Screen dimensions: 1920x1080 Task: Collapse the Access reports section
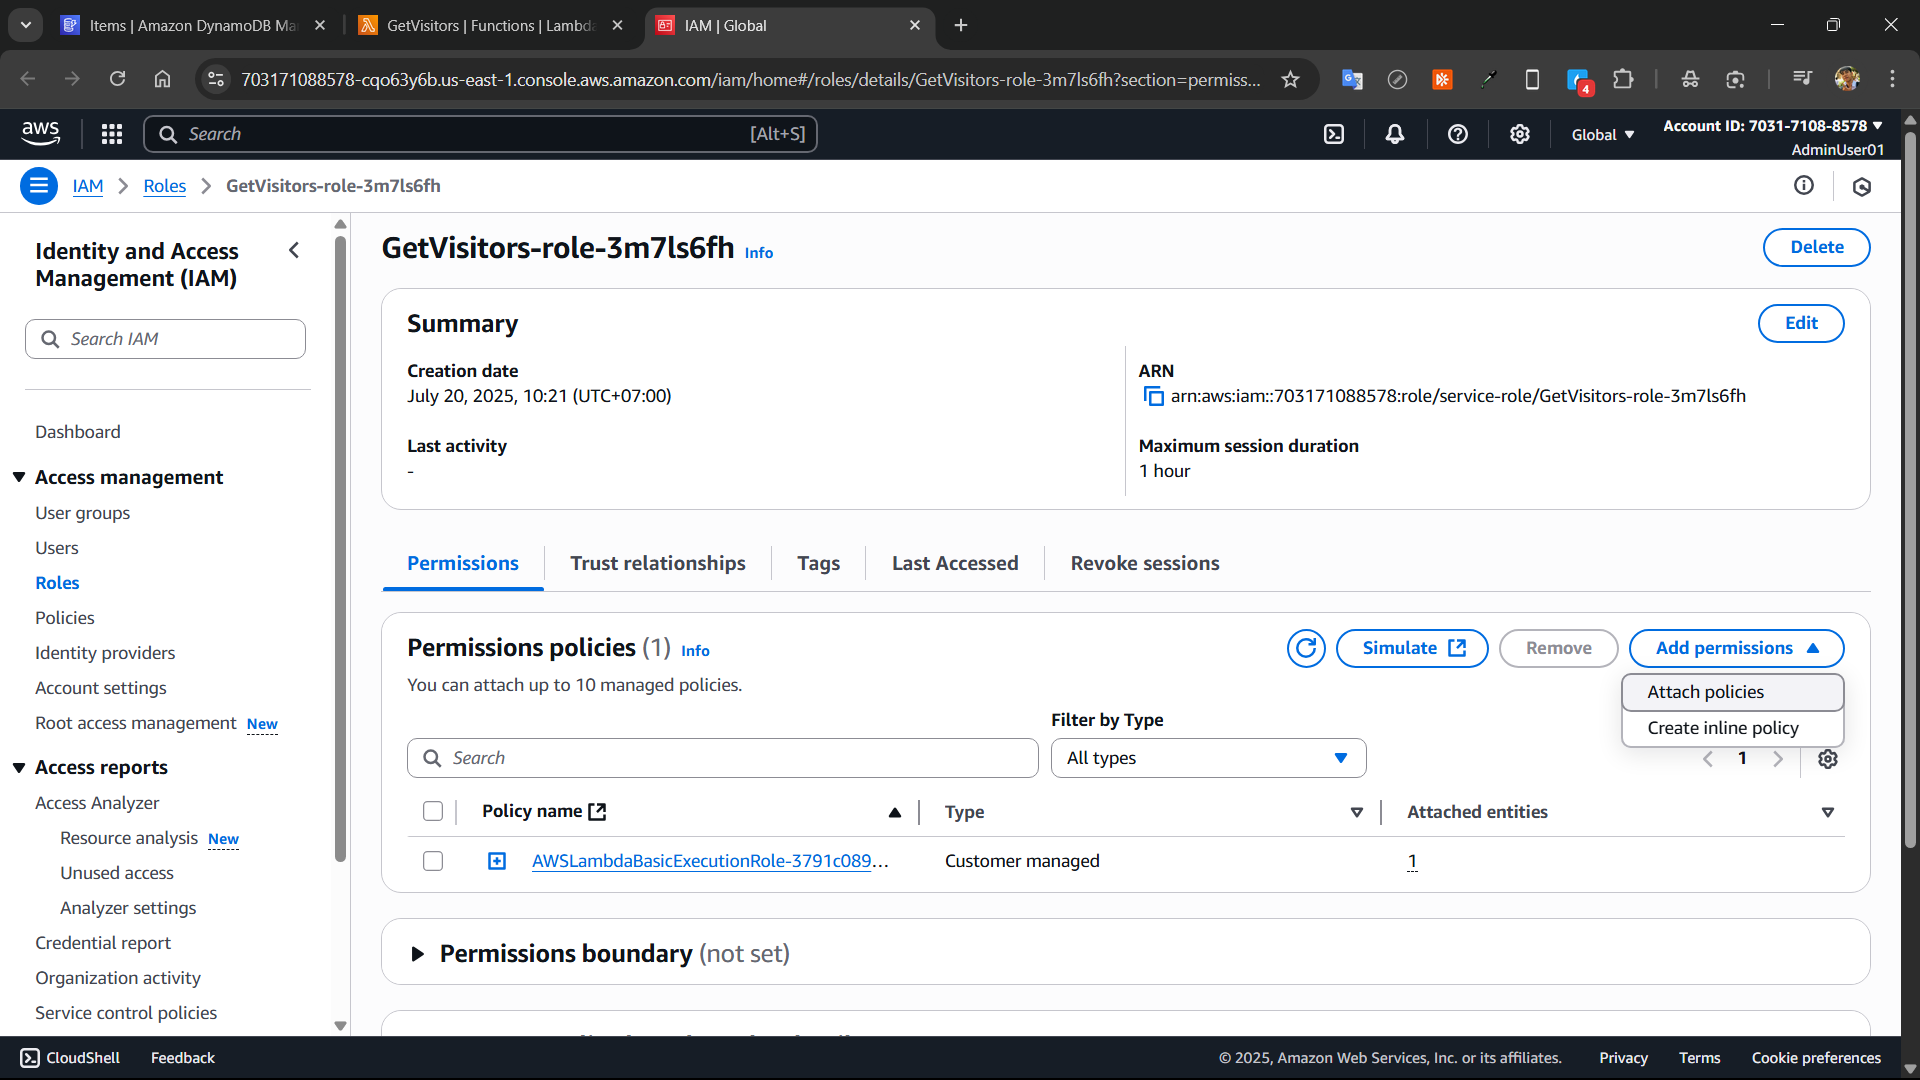tap(19, 768)
